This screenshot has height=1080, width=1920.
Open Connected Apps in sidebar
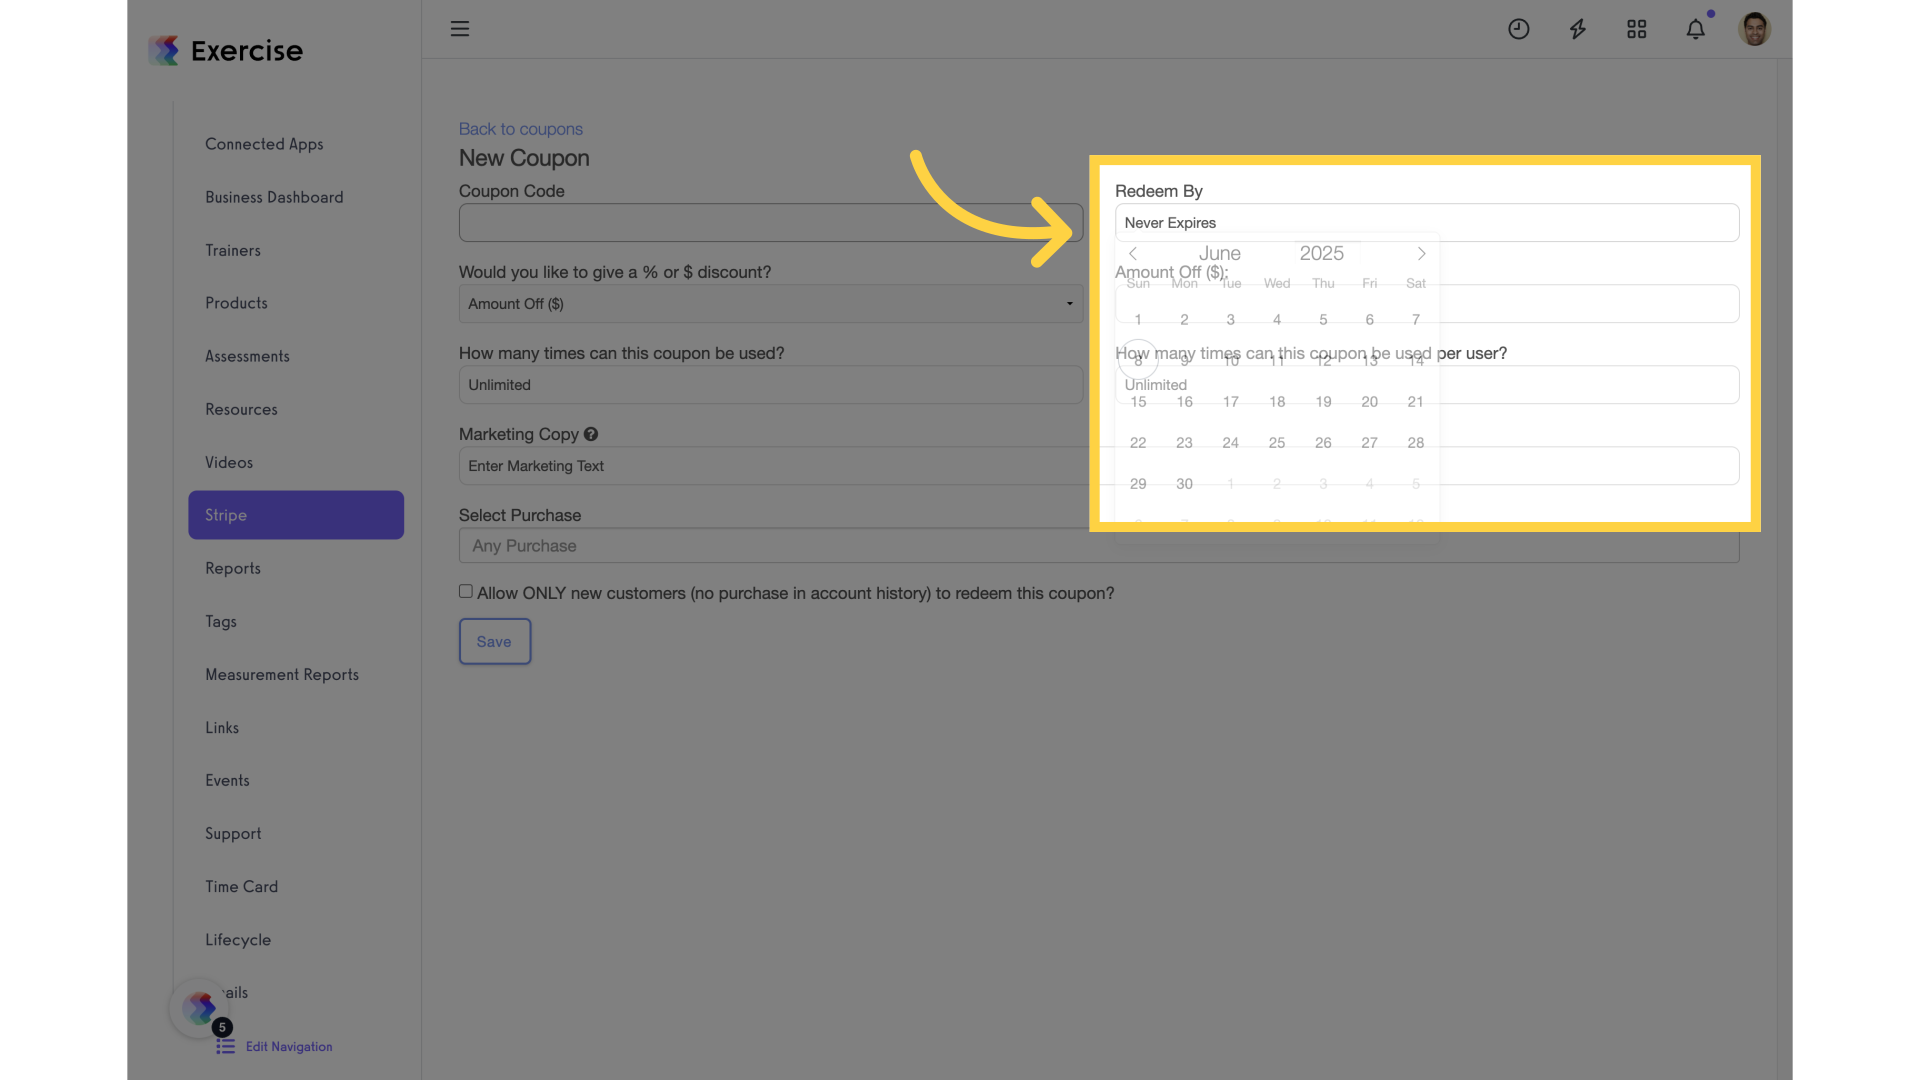pyautogui.click(x=264, y=144)
